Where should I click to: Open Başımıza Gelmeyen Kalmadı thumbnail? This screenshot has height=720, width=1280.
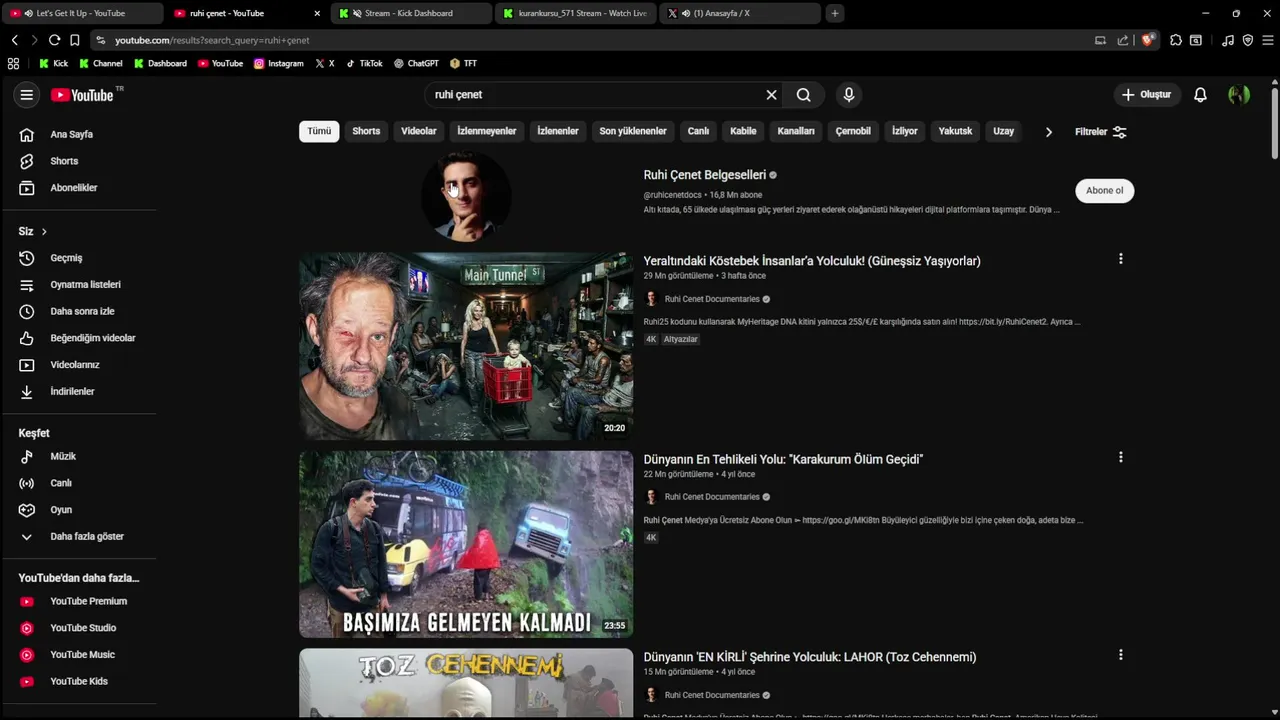point(466,544)
